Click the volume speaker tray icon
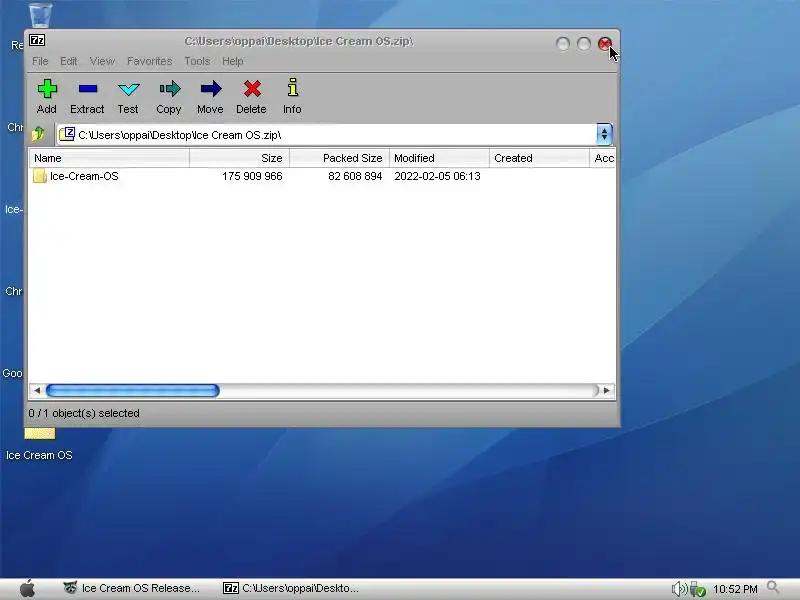The width and height of the screenshot is (800, 600). pyautogui.click(x=679, y=589)
